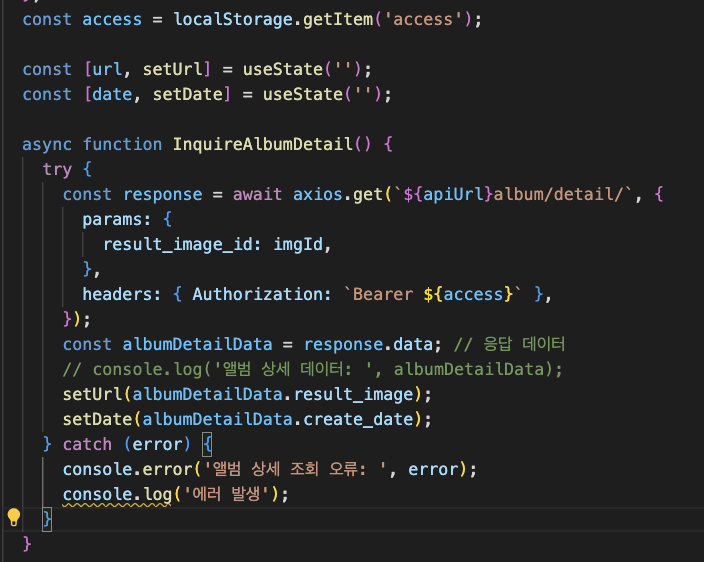704x562 pixels.
Task: Click the '에러 발생' string
Action: click(226, 494)
